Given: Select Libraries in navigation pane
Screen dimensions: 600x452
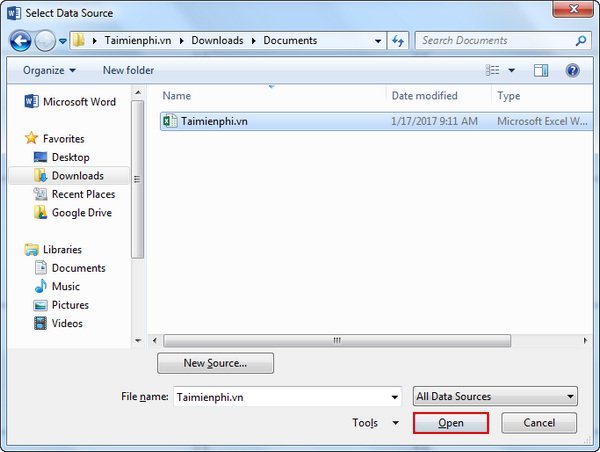Looking at the screenshot, I should click(62, 250).
